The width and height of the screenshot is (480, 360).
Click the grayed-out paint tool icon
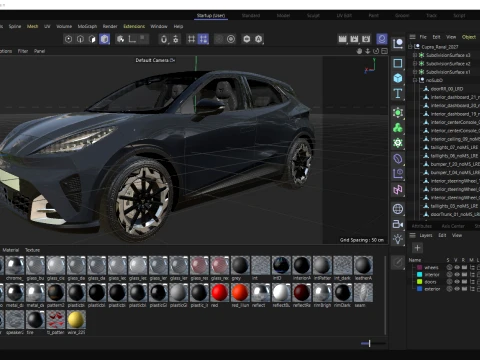click(398, 262)
